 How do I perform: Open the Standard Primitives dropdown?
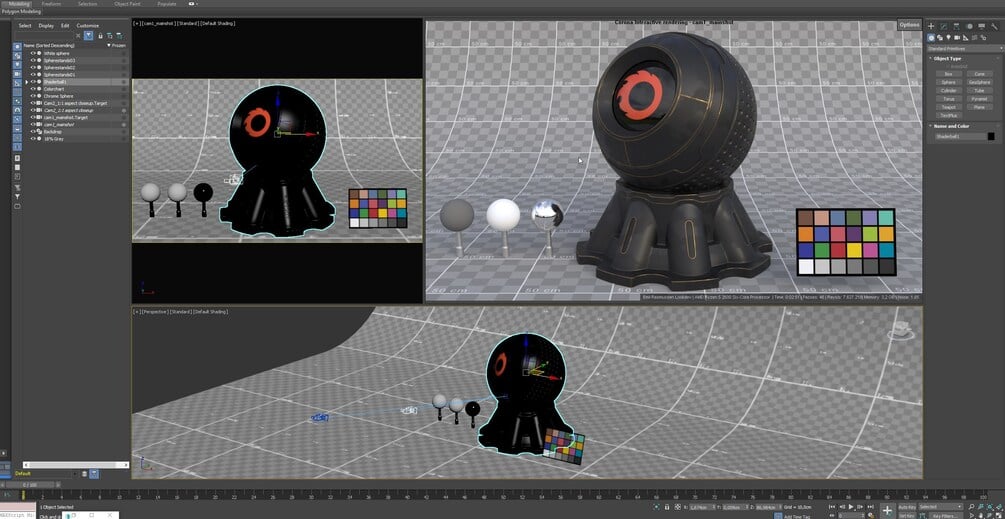click(964, 49)
